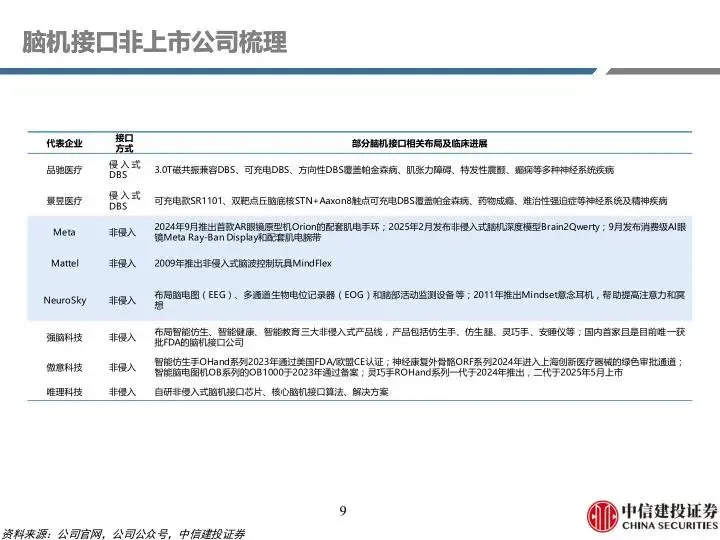Click the 部分脑机接口相关布局及临床进展 header
The width and height of the screenshot is (720, 540).
(x=419, y=143)
